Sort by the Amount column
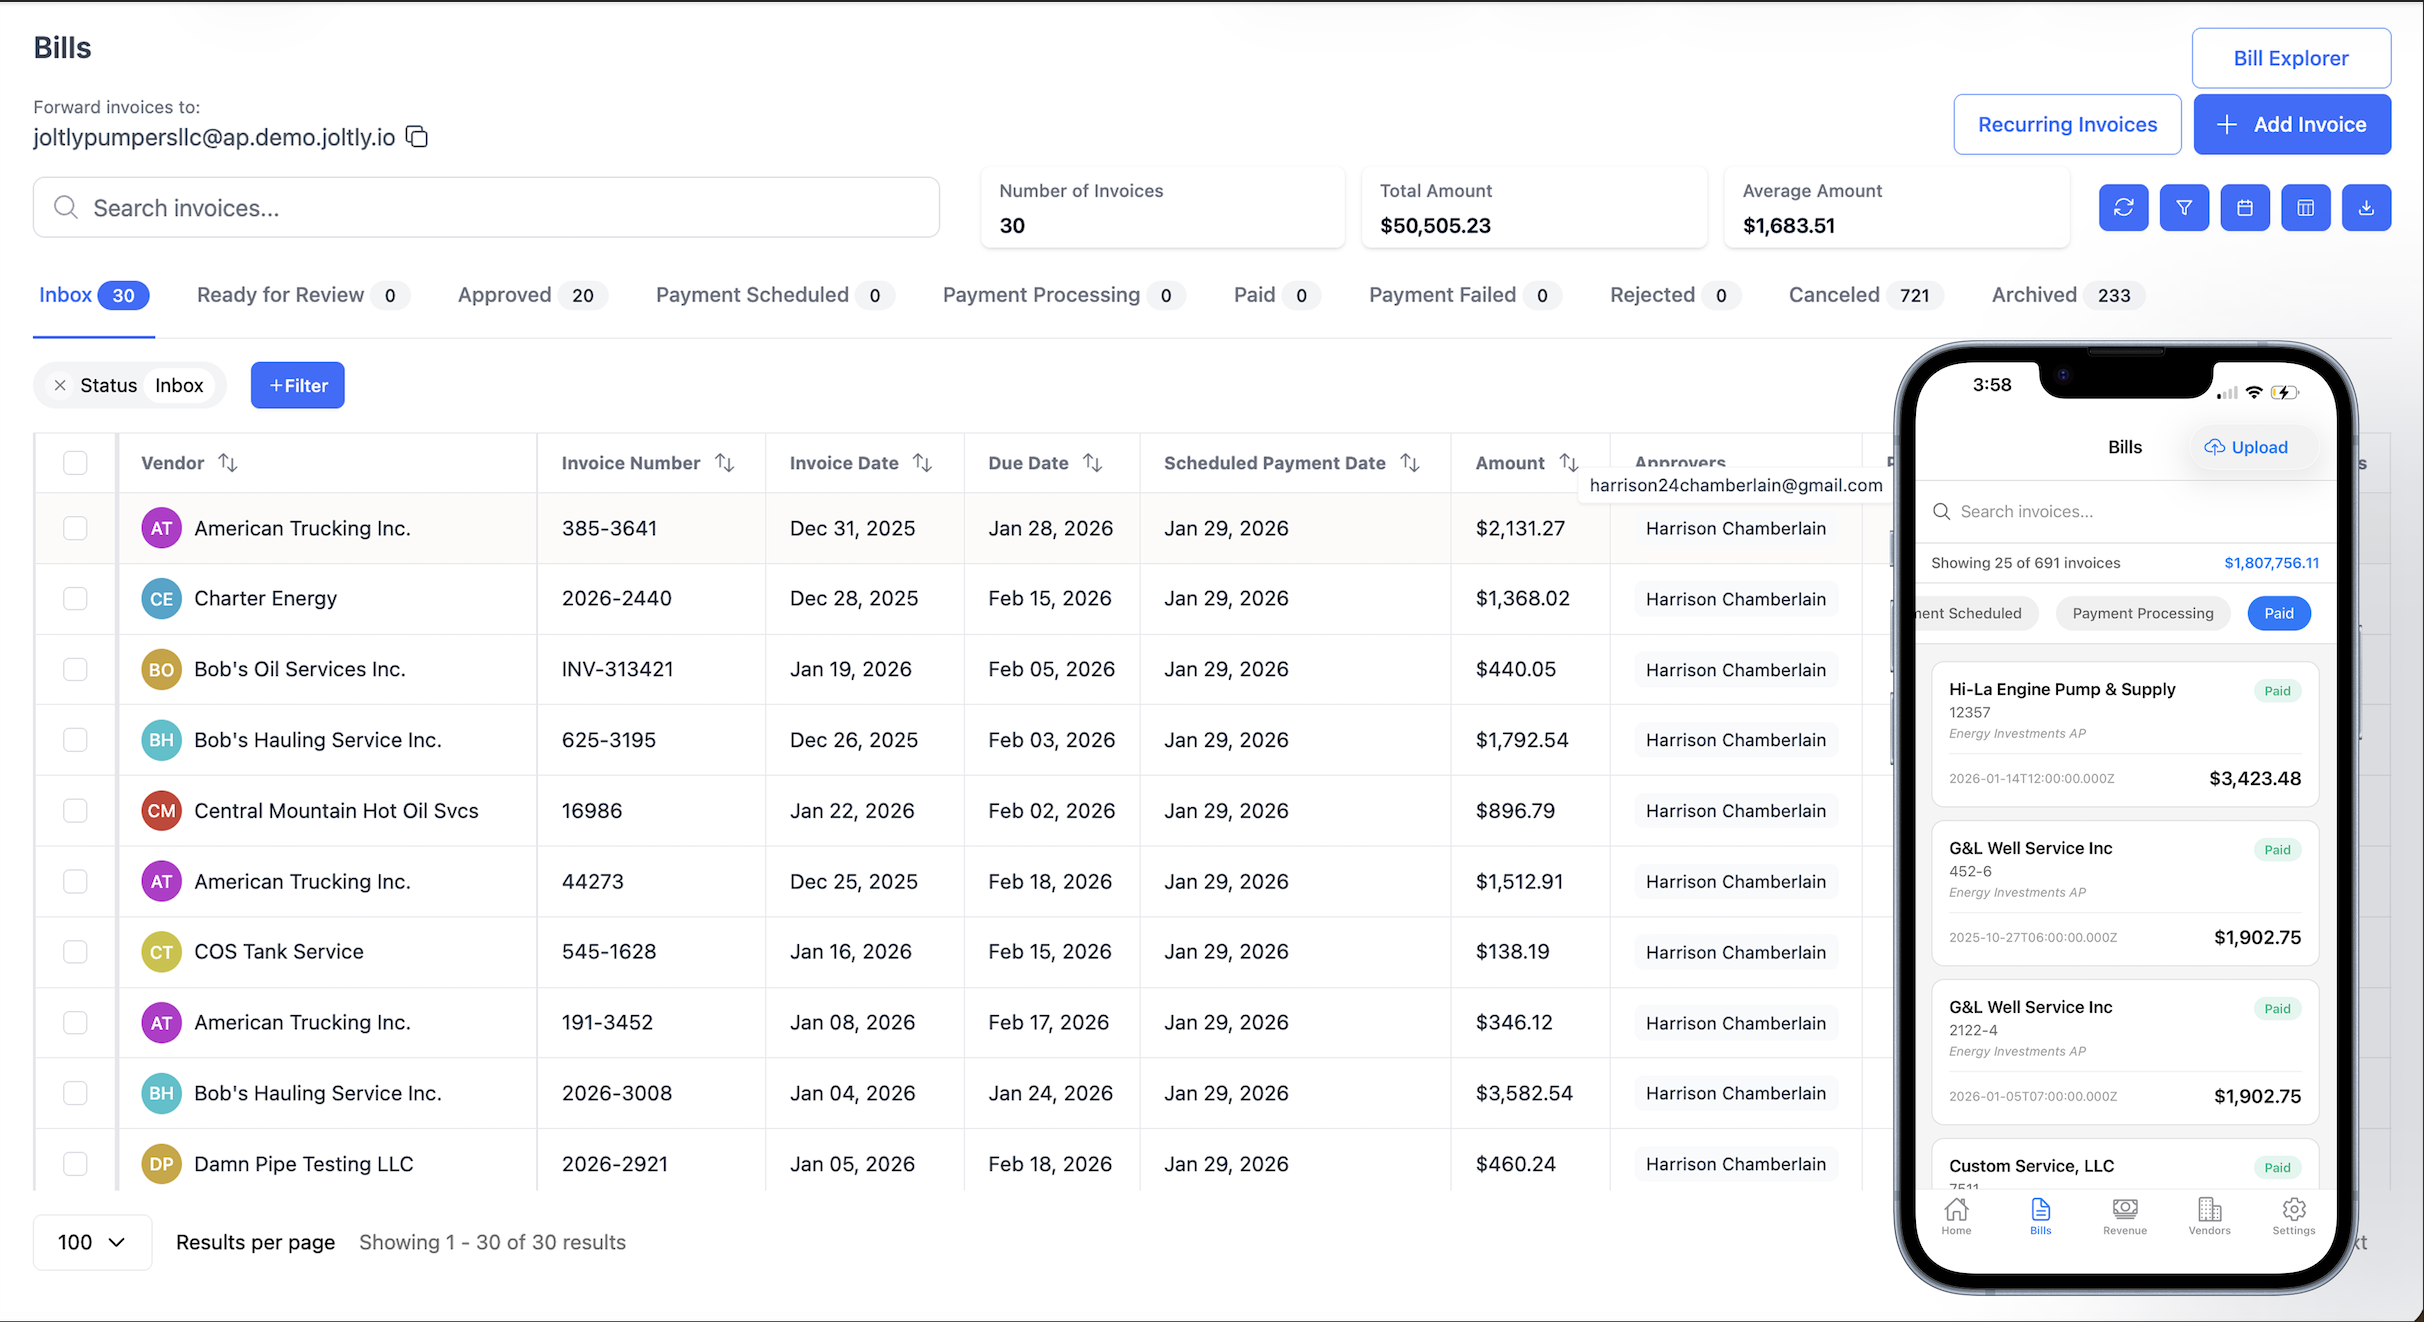Image resolution: width=2424 pixels, height=1322 pixels. 1568,463
